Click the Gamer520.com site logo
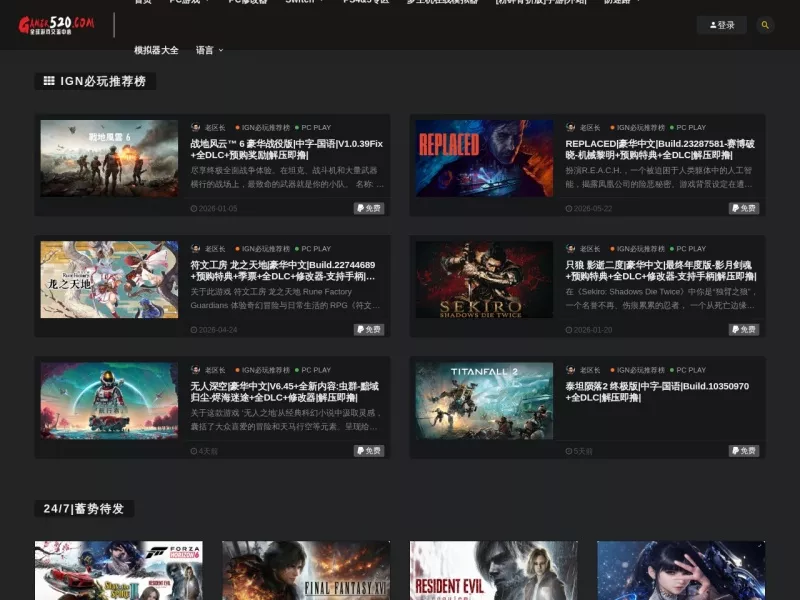 pyautogui.click(x=56, y=25)
